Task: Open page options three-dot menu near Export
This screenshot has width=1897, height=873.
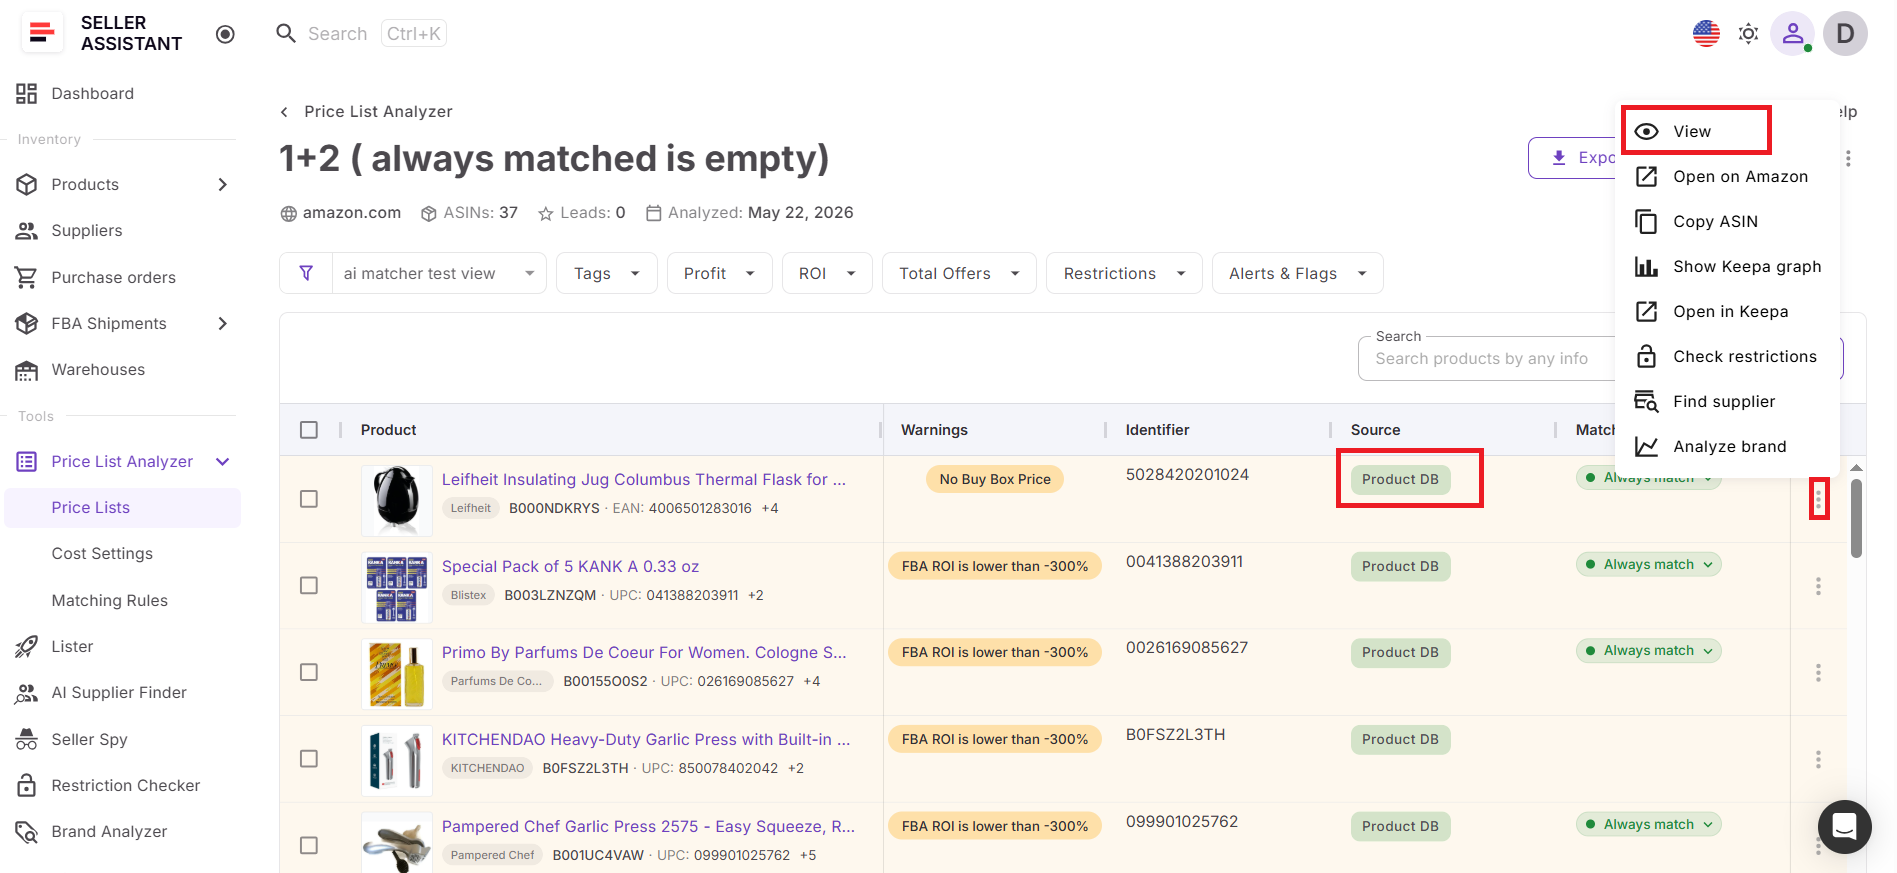Action: click(1848, 158)
